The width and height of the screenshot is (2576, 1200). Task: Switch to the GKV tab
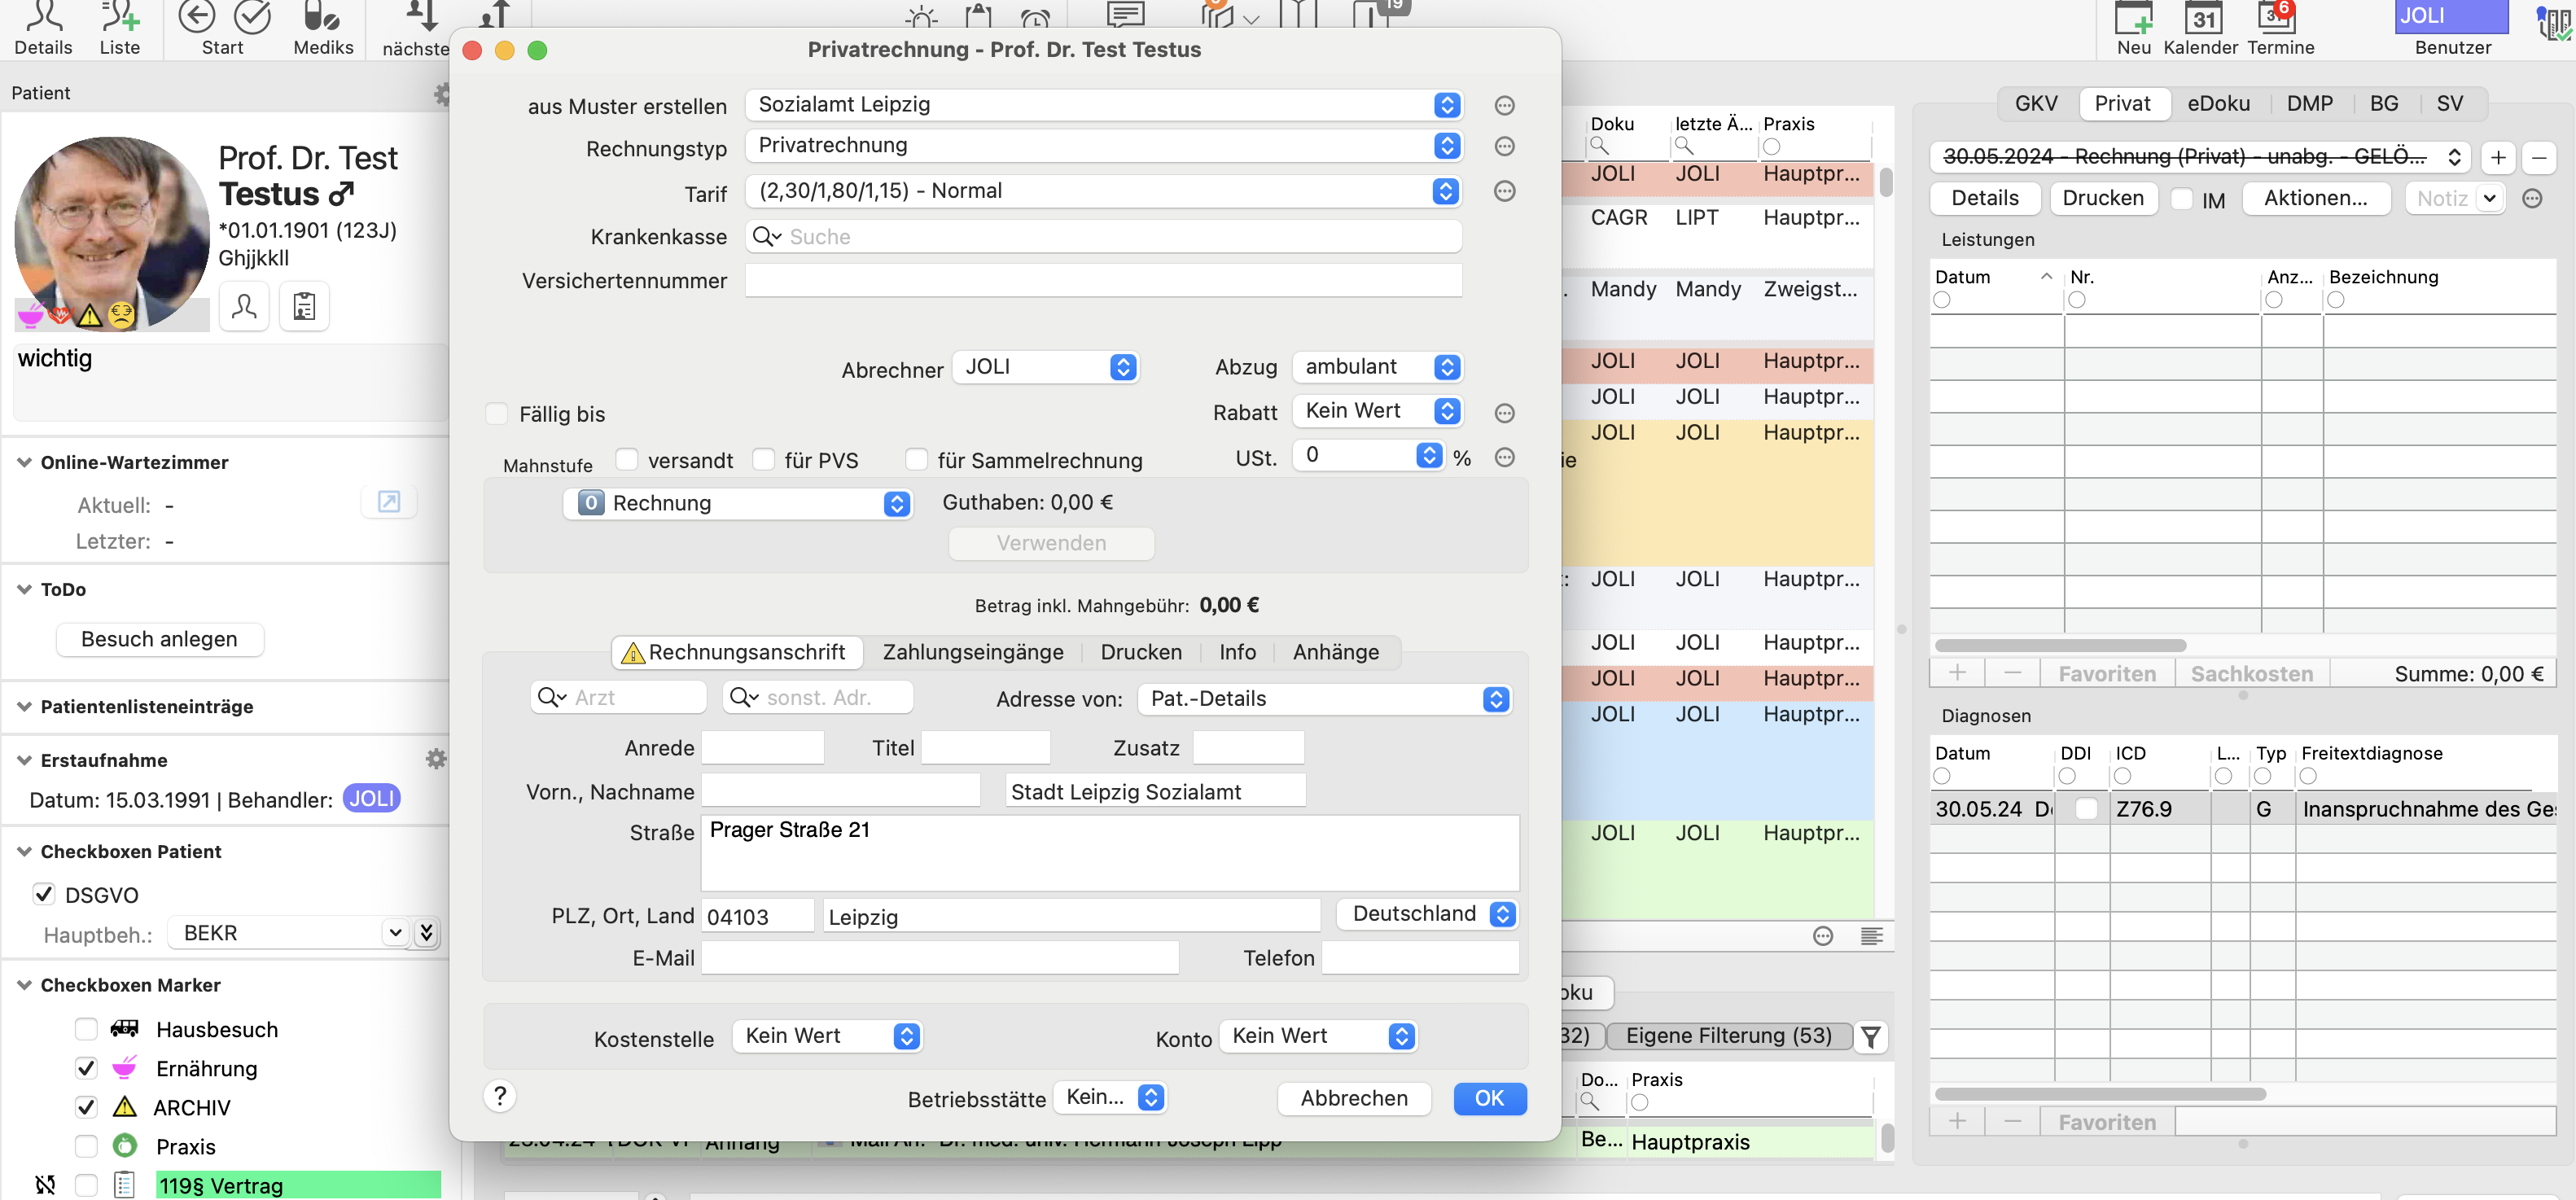click(x=2035, y=104)
